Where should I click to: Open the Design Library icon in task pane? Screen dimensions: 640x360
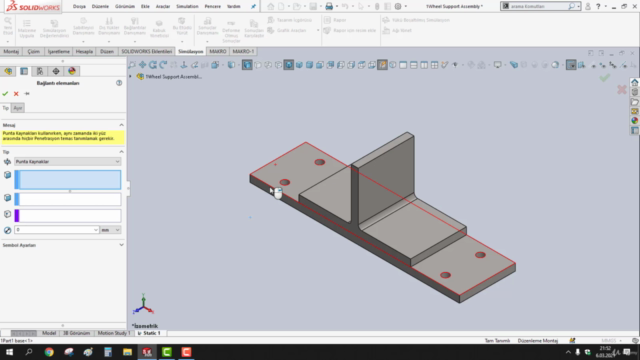click(x=635, y=92)
